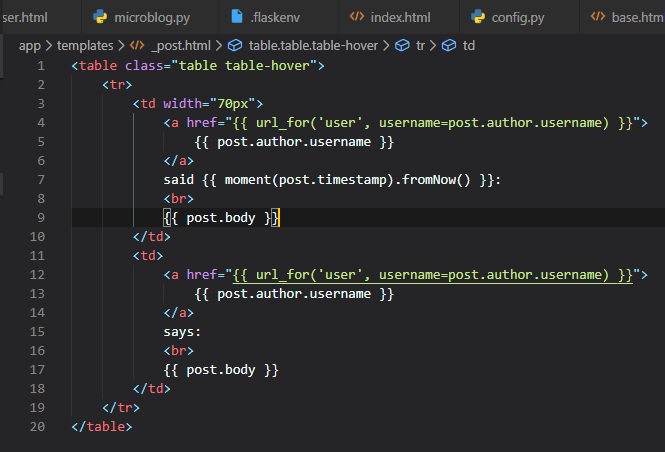Screen dimensions: 665x452
Task: Click the _post.html file icon in breadcrumbs
Action: 138,45
